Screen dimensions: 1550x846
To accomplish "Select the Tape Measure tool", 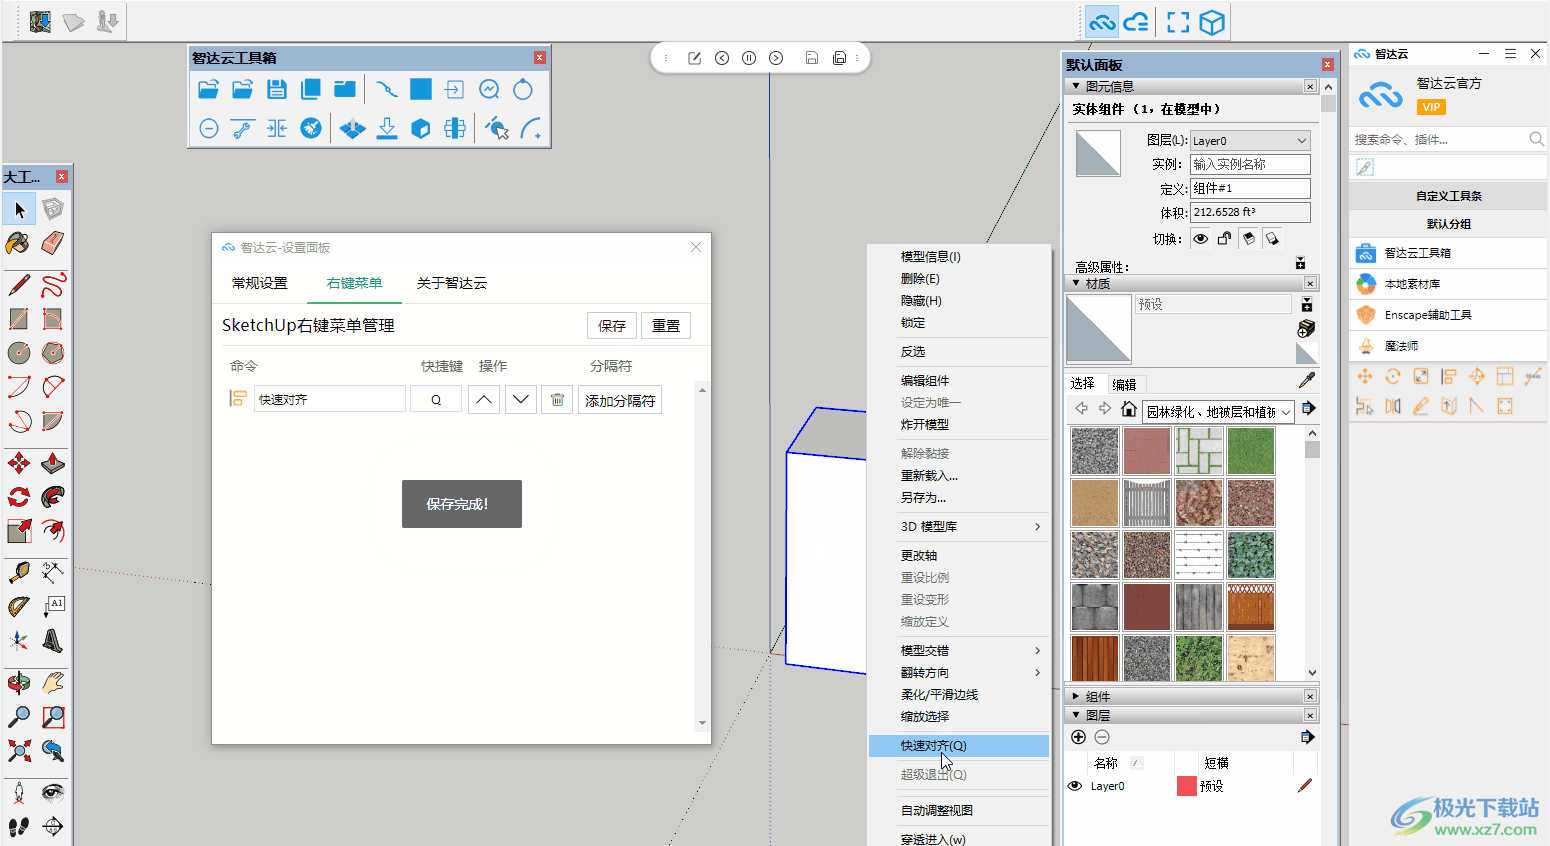I will (x=19, y=573).
